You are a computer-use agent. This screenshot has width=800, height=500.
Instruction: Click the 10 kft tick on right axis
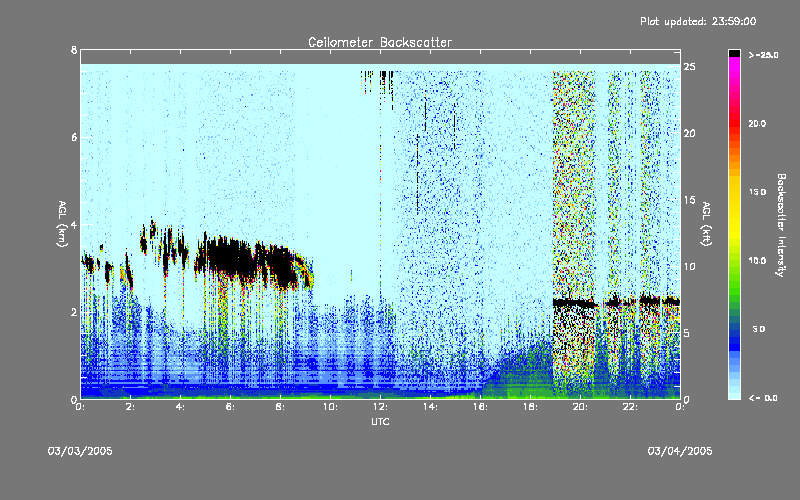(x=689, y=266)
